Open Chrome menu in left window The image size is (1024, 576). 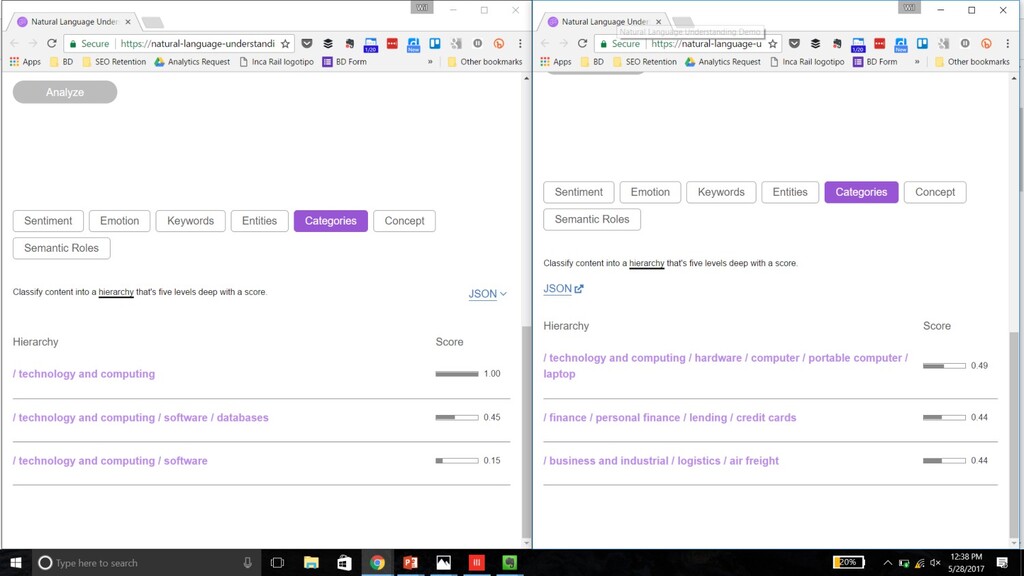[520, 44]
